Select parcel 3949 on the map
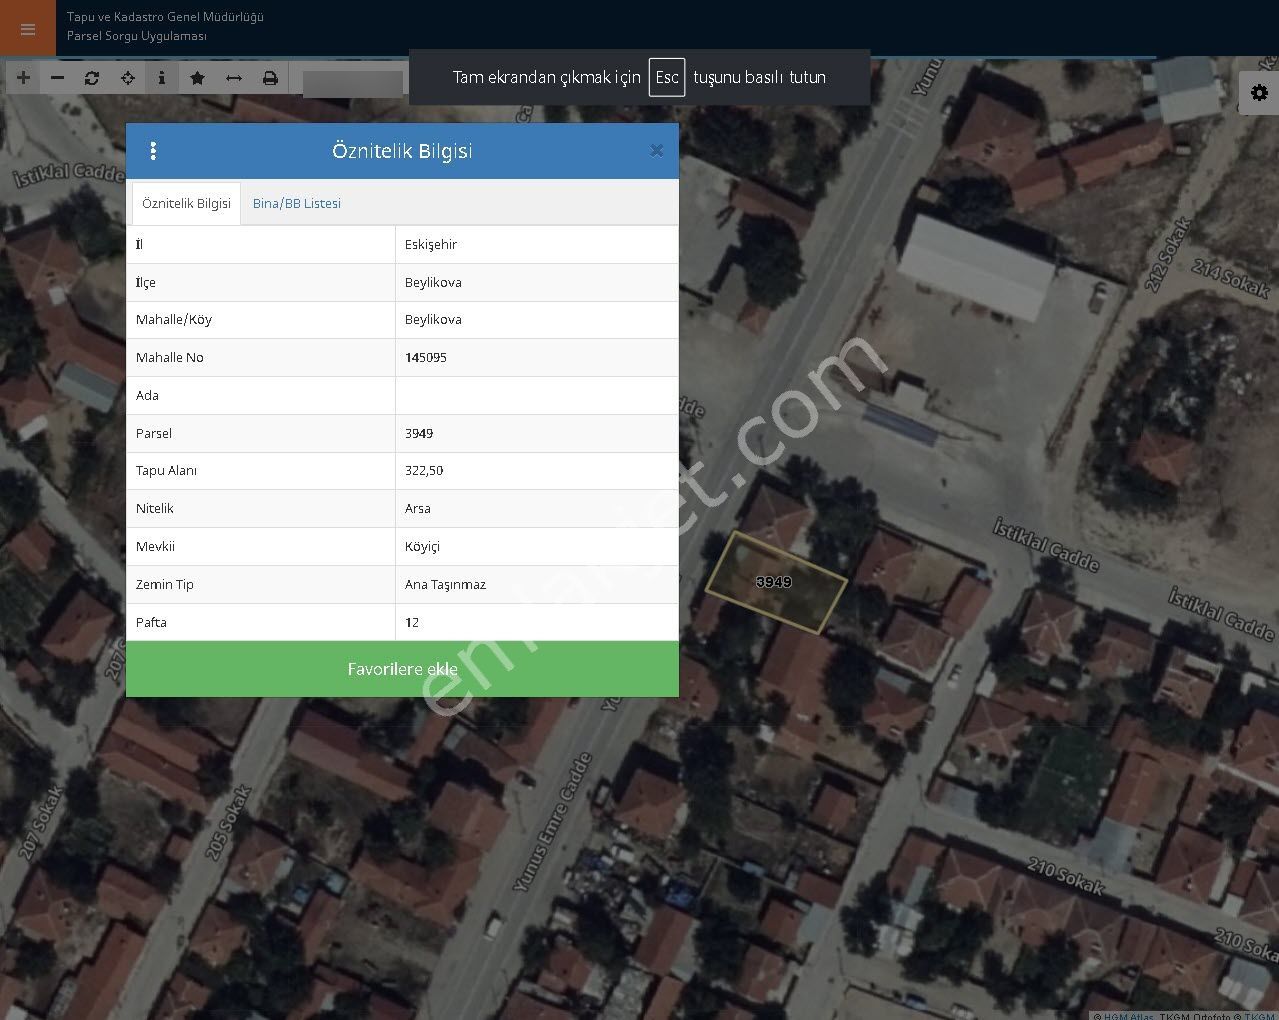1279x1020 pixels. (775, 582)
